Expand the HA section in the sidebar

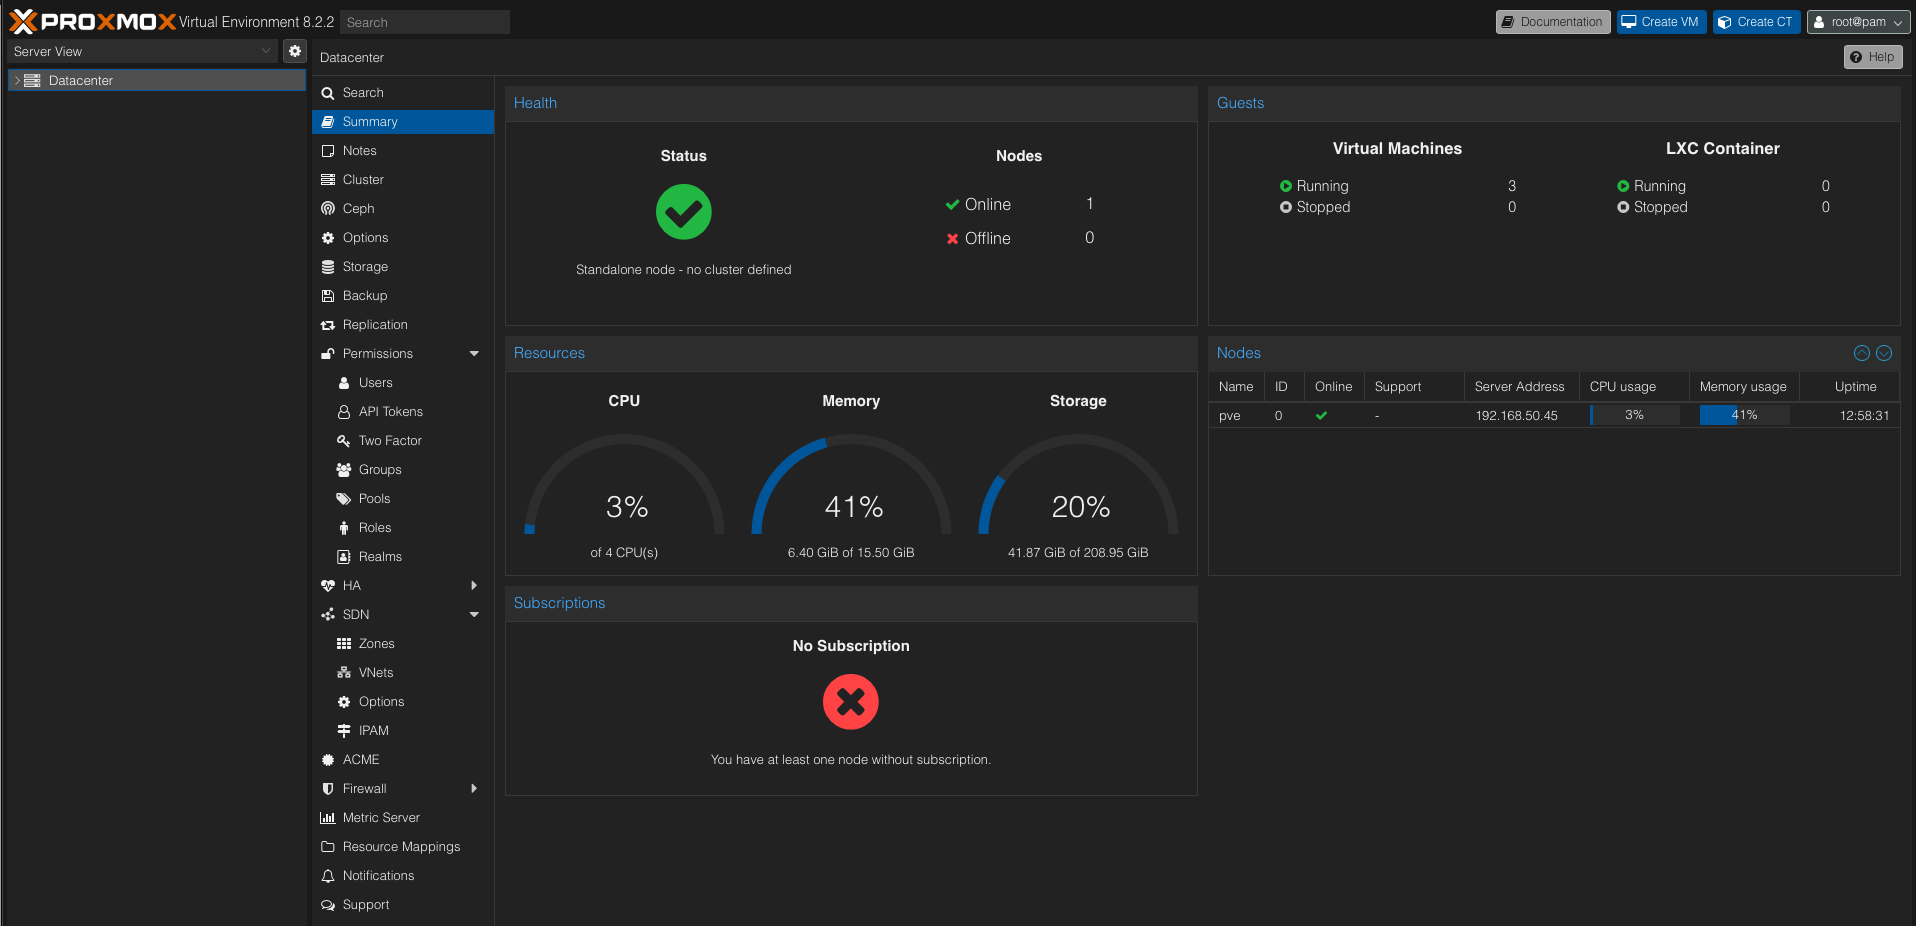[x=473, y=585]
